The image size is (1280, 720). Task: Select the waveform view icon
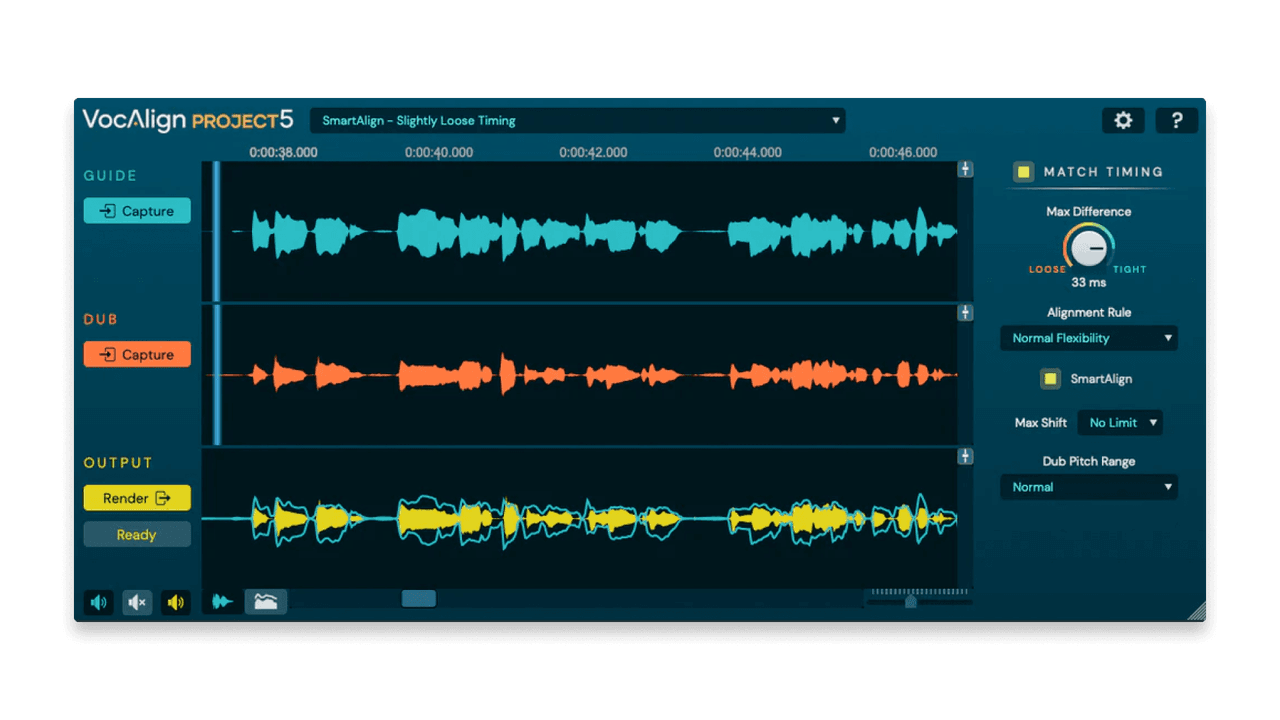222,601
